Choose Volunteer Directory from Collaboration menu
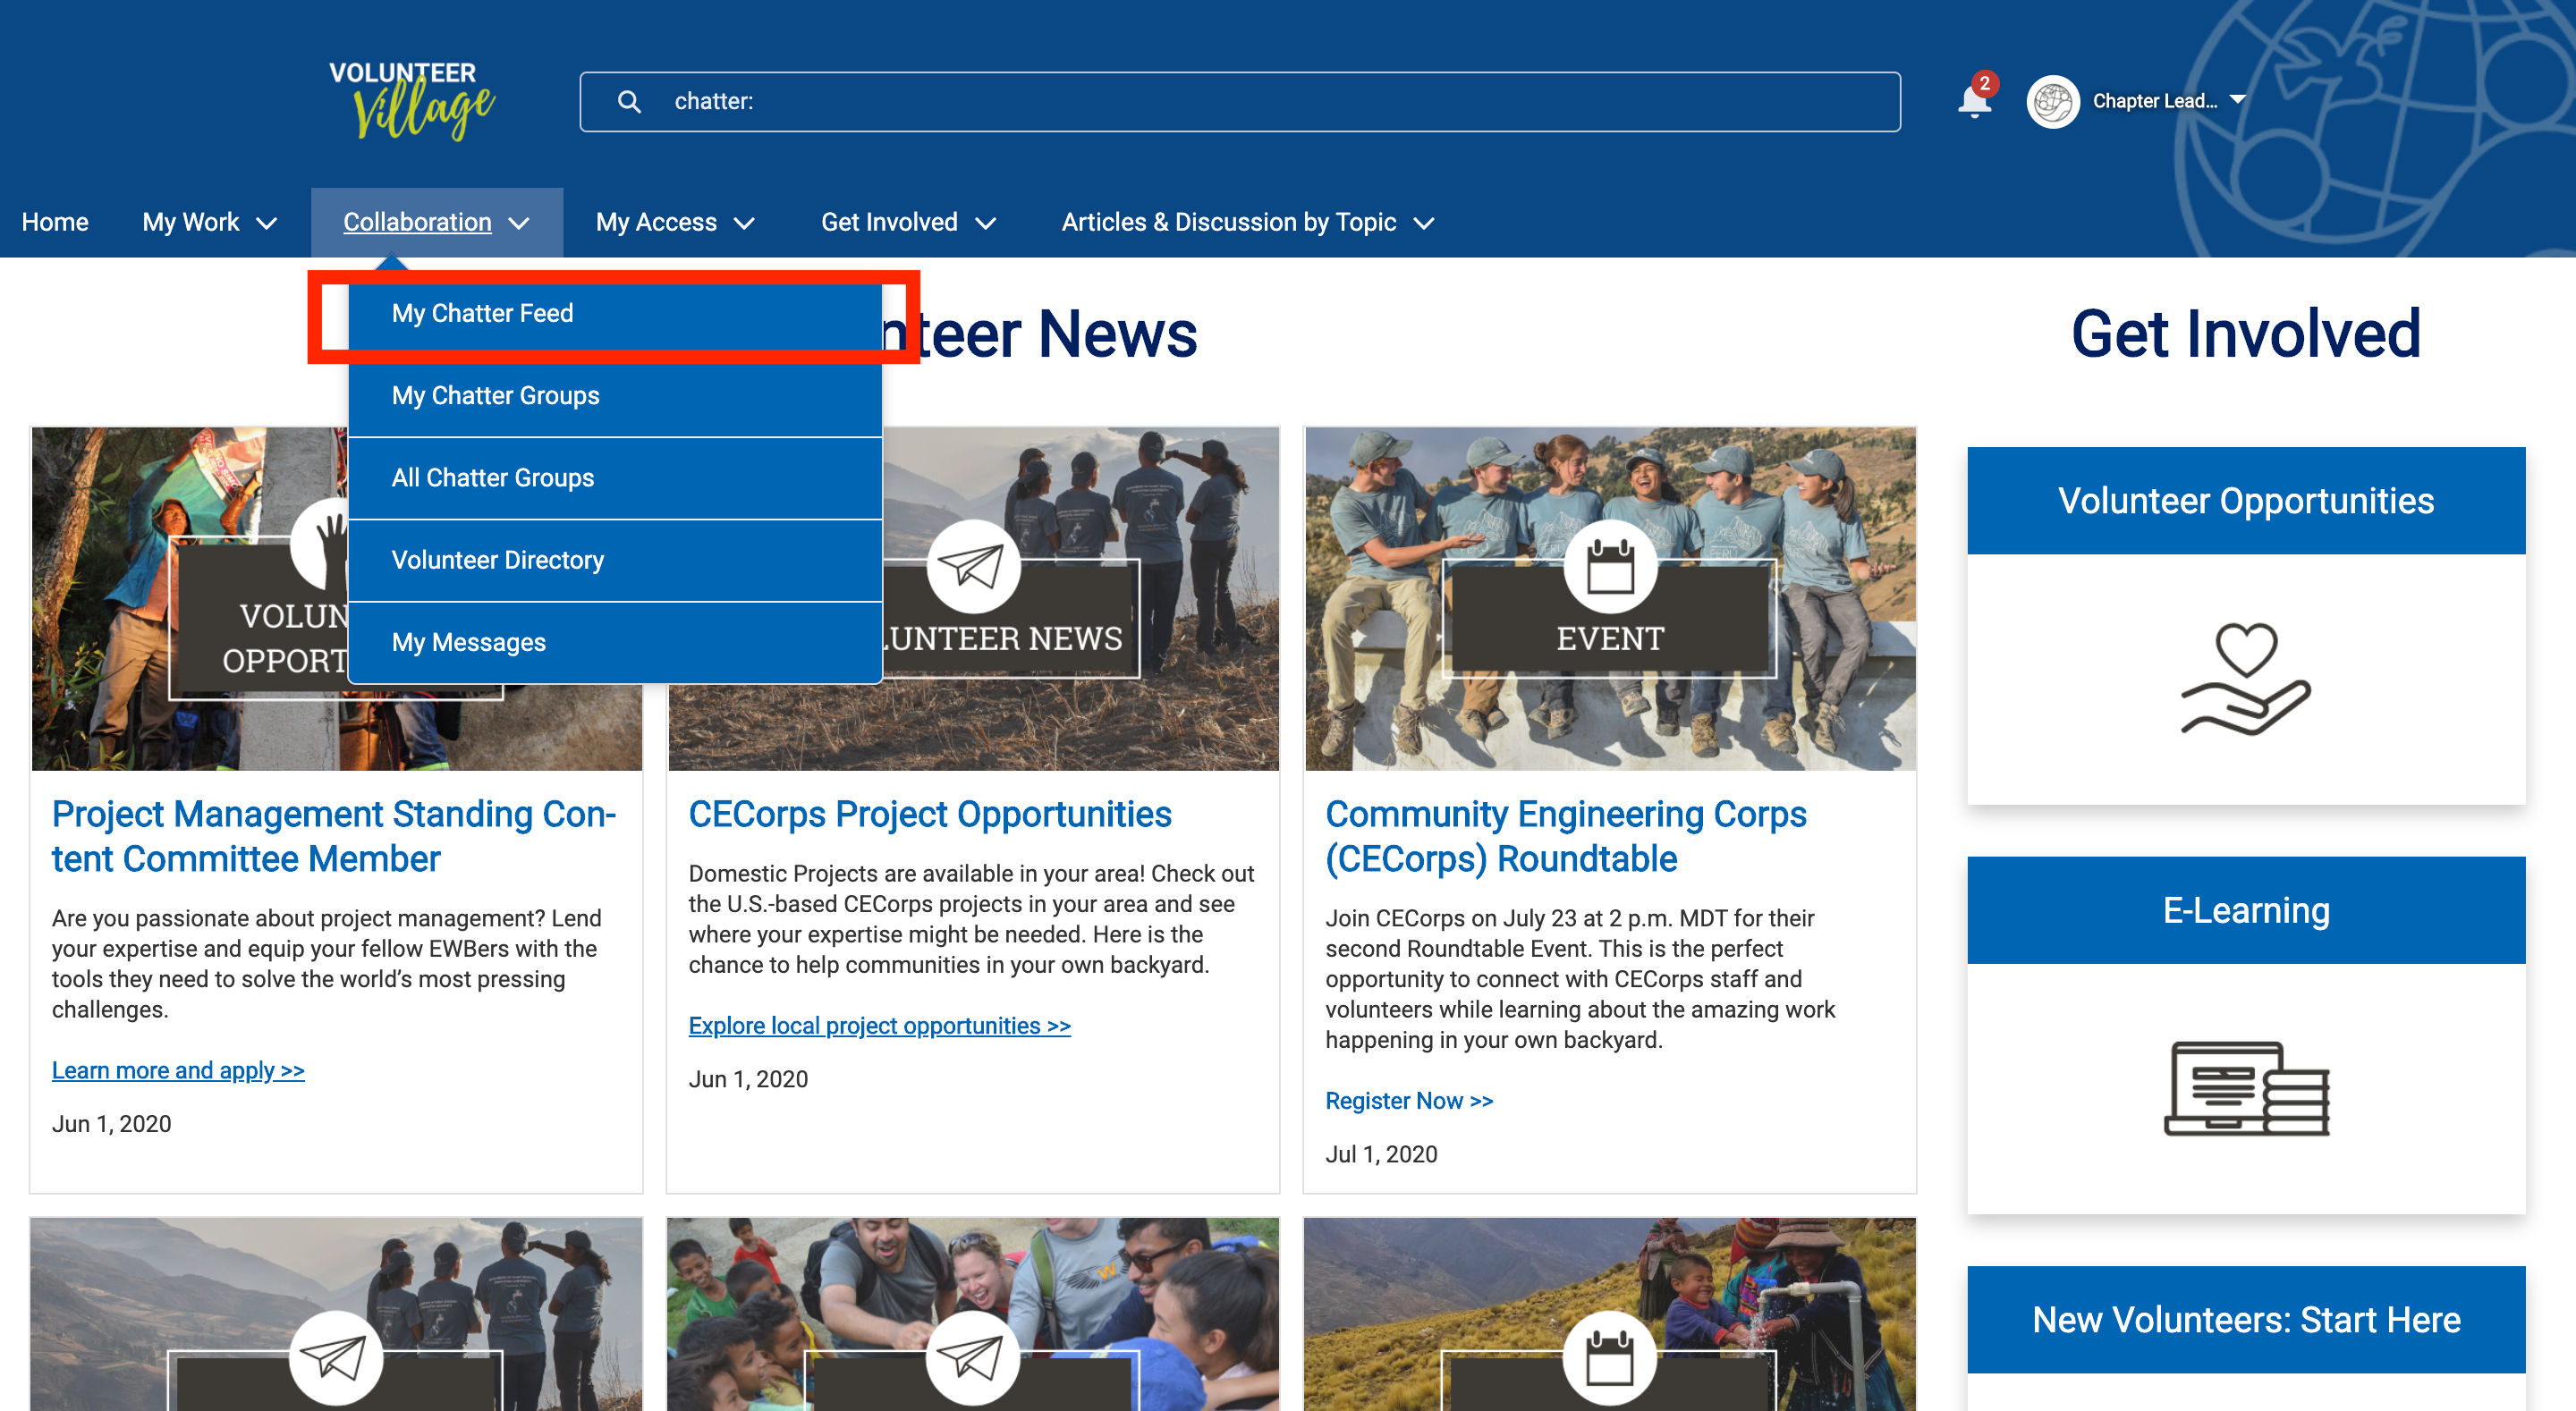This screenshot has width=2576, height=1411. click(497, 560)
